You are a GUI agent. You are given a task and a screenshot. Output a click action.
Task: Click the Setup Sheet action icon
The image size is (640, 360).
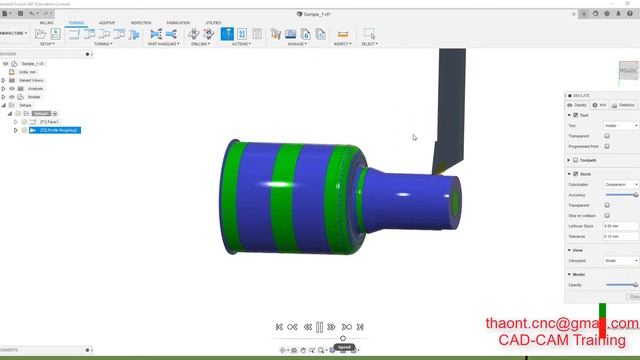click(257, 34)
